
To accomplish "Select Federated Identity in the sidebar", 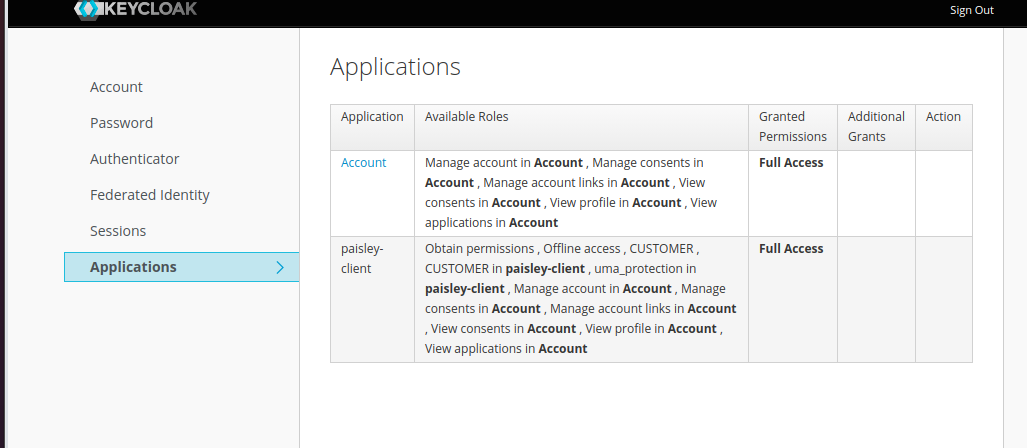I will [x=149, y=195].
